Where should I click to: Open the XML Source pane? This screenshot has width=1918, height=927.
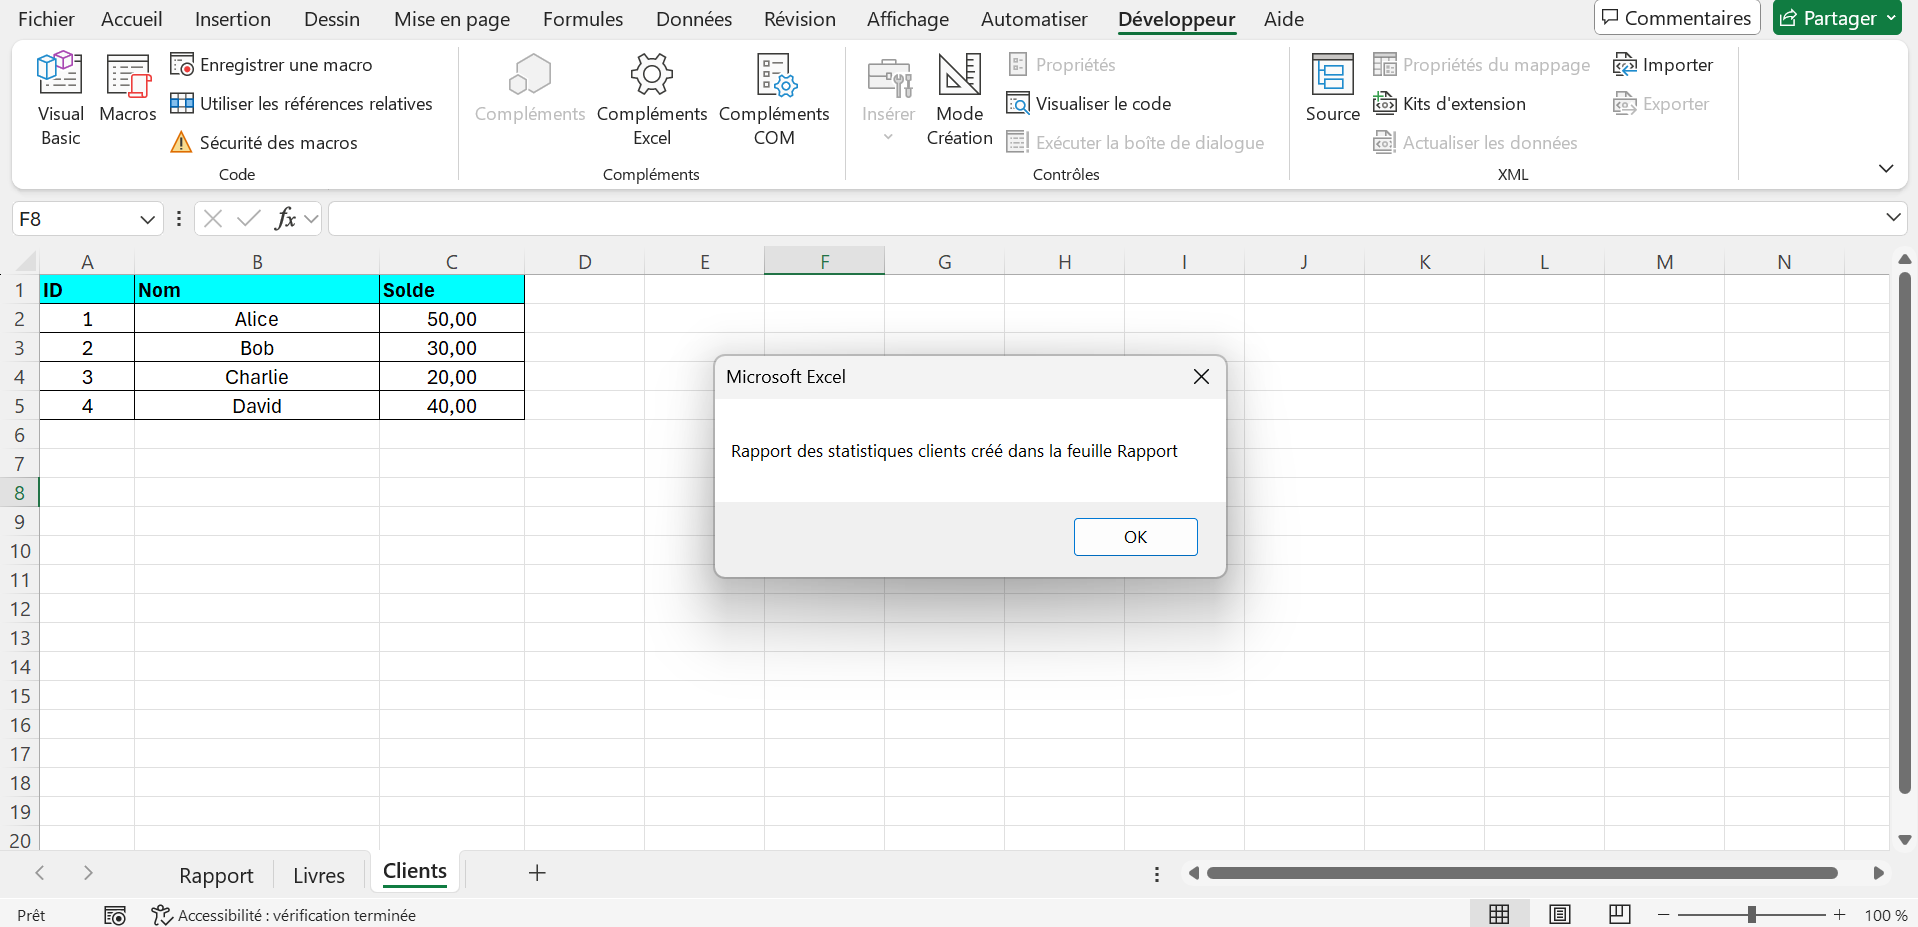tap(1332, 90)
